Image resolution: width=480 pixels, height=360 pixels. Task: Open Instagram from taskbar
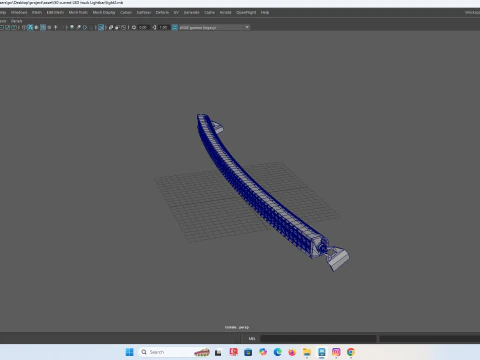tap(336, 352)
